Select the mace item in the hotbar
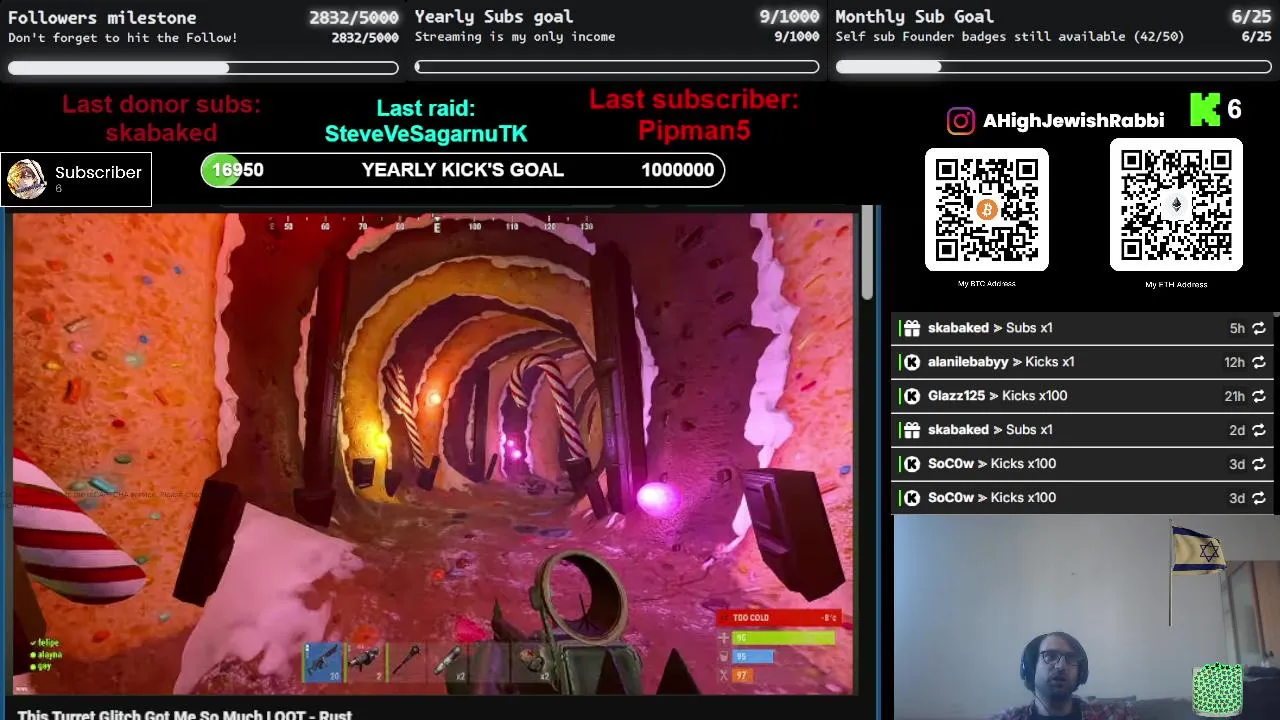 tap(407, 661)
